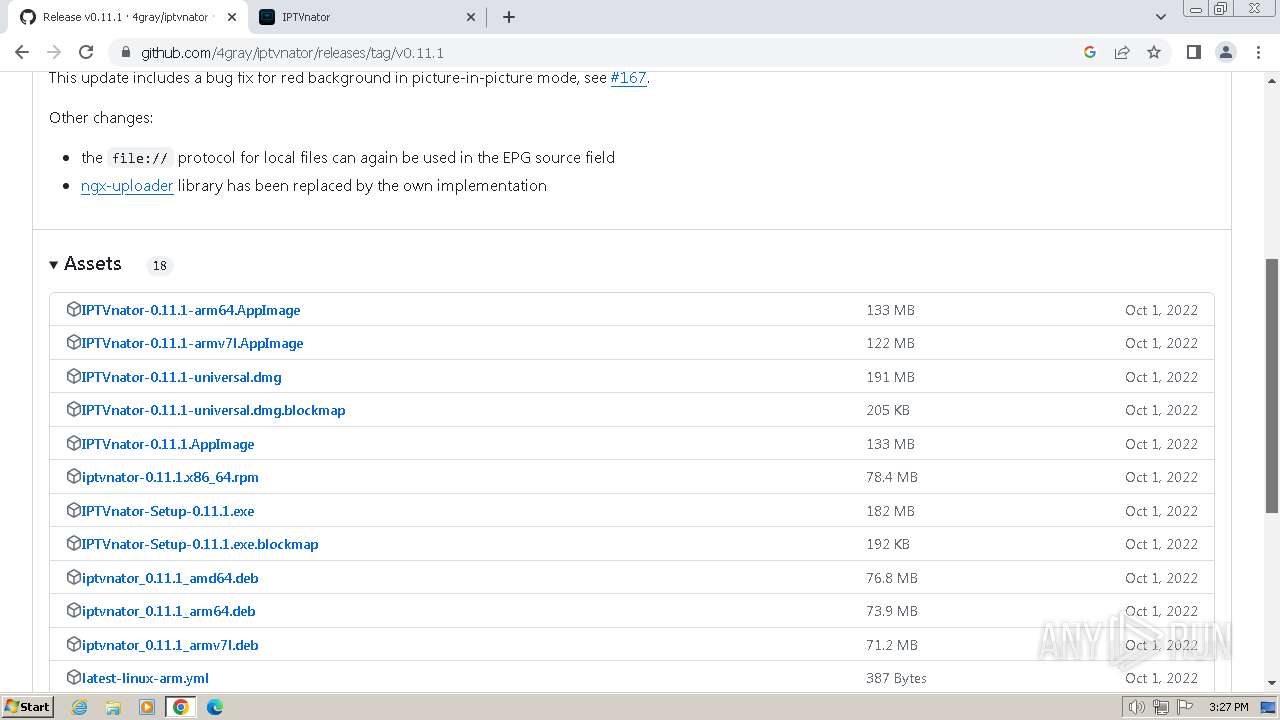This screenshot has height=720, width=1280.
Task: Download IPTVnator-Setup-0.11.1.exe
Action: click(168, 511)
